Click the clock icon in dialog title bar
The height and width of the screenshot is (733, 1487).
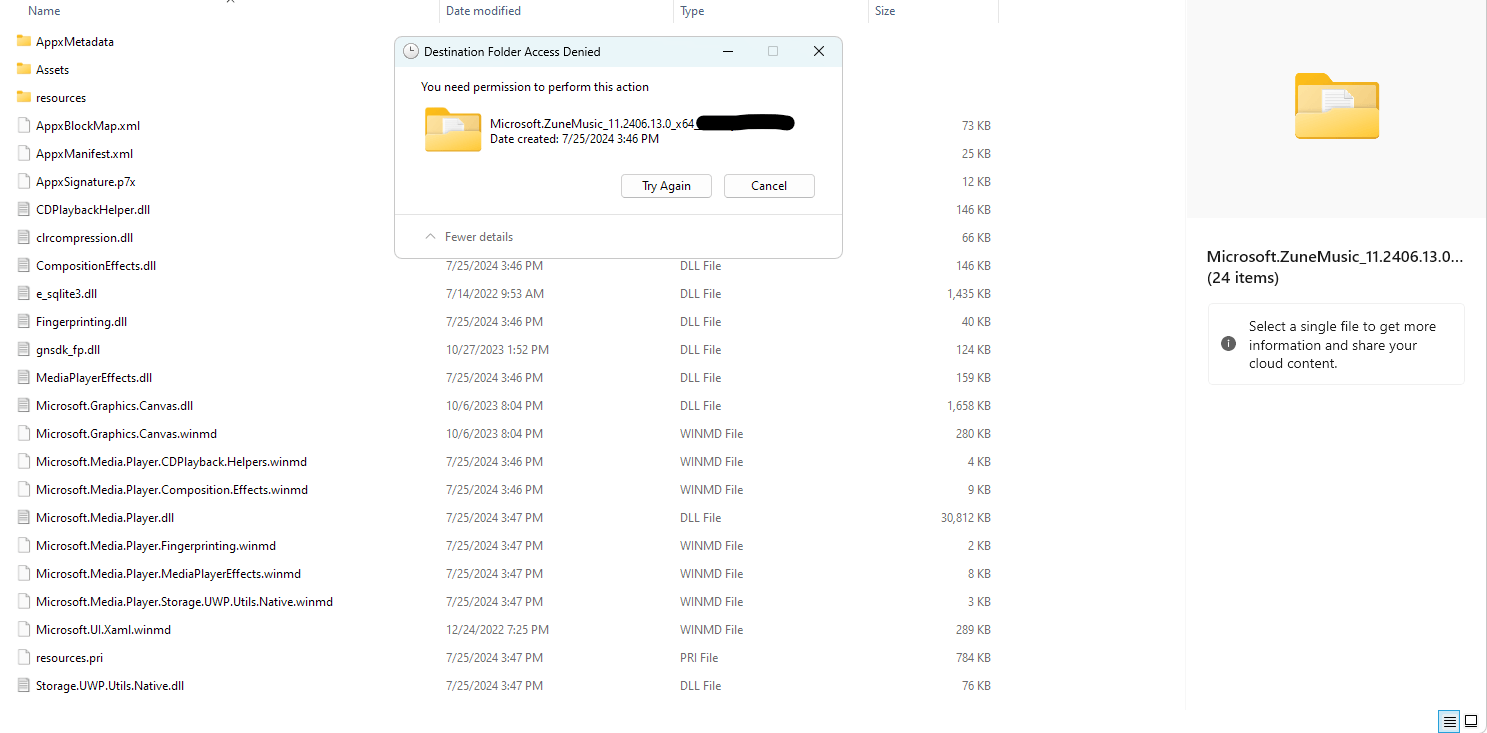point(410,51)
